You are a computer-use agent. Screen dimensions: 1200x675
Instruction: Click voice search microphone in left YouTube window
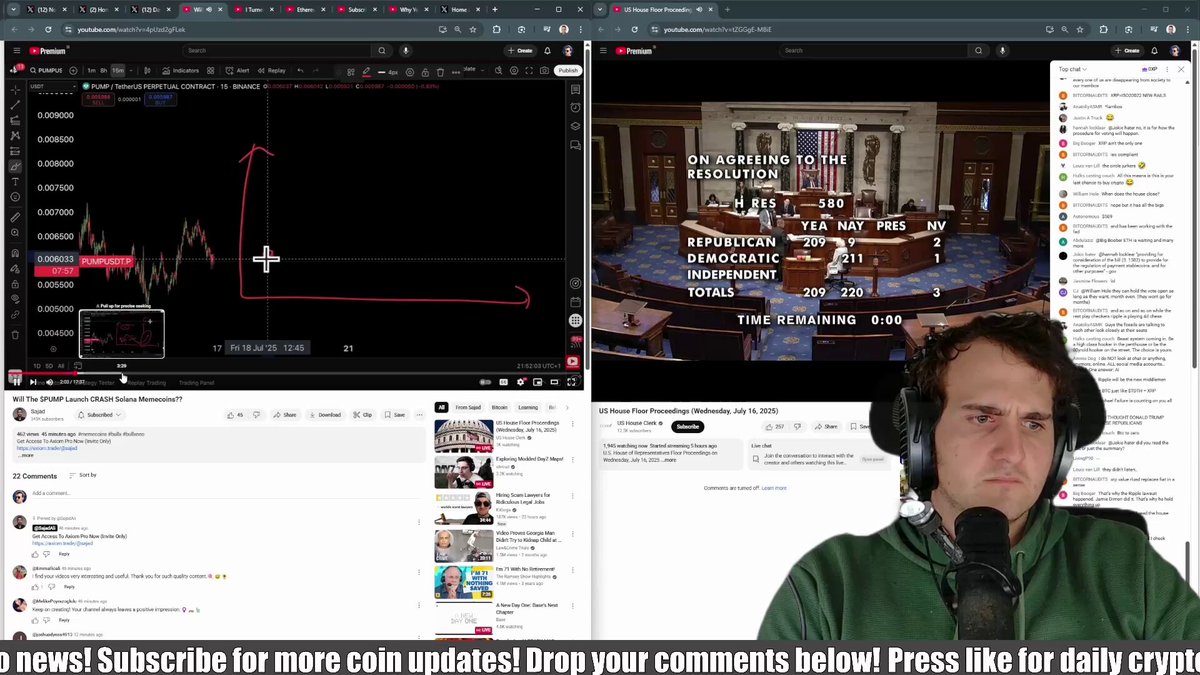(405, 50)
